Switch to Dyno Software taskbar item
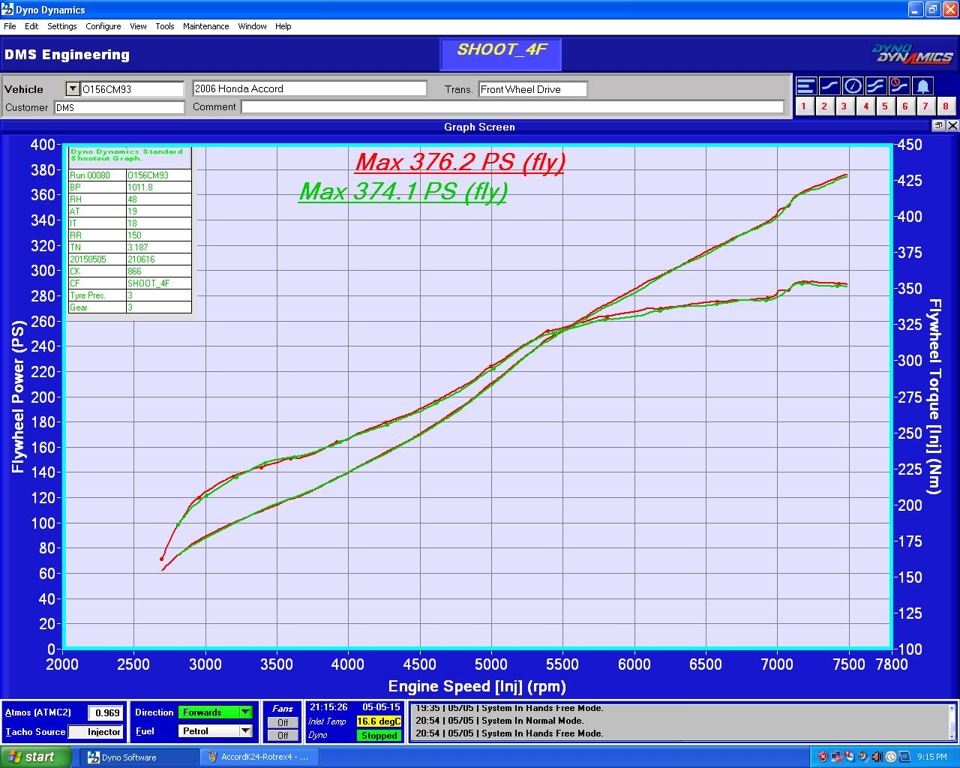 pos(138,758)
